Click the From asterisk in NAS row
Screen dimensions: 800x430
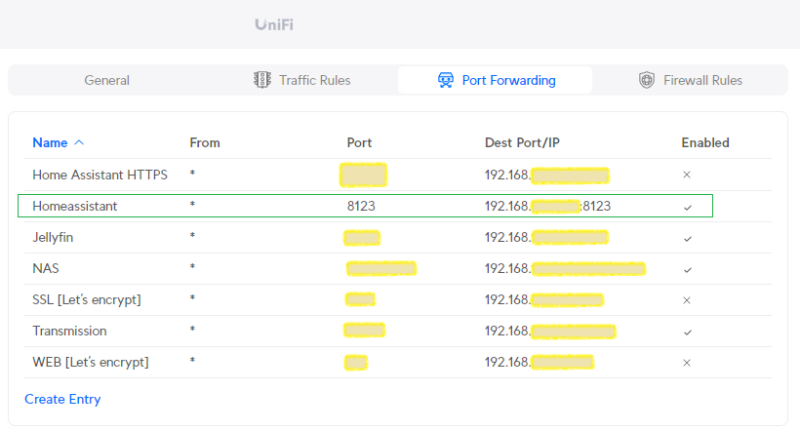click(192, 267)
